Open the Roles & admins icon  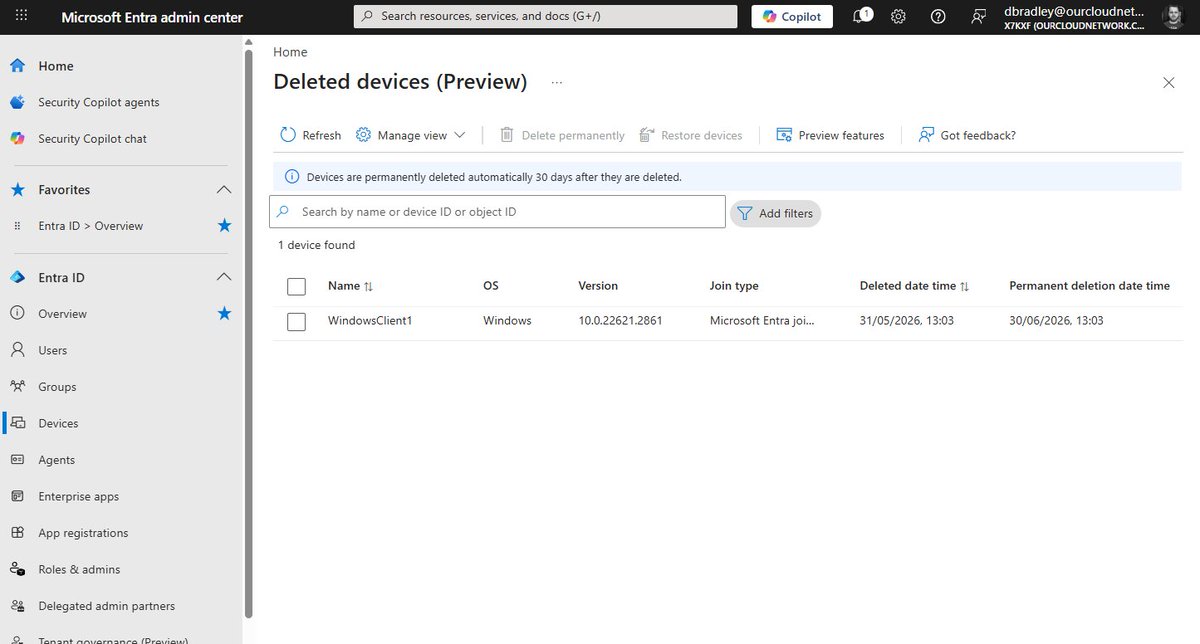point(17,569)
